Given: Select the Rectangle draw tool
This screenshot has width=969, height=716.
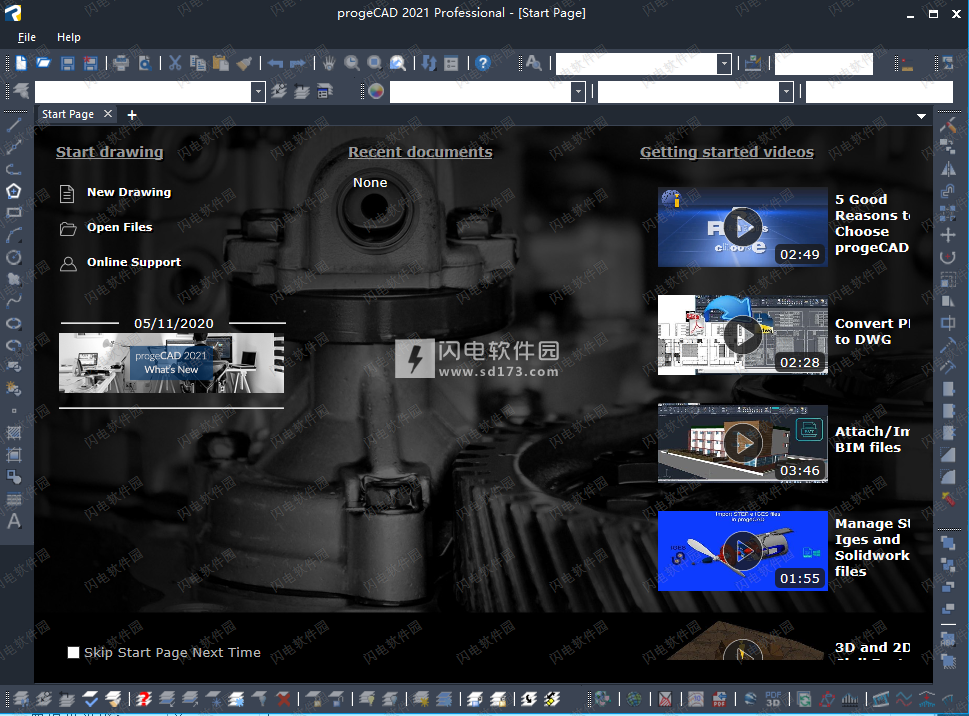Looking at the screenshot, I should pos(14,213).
